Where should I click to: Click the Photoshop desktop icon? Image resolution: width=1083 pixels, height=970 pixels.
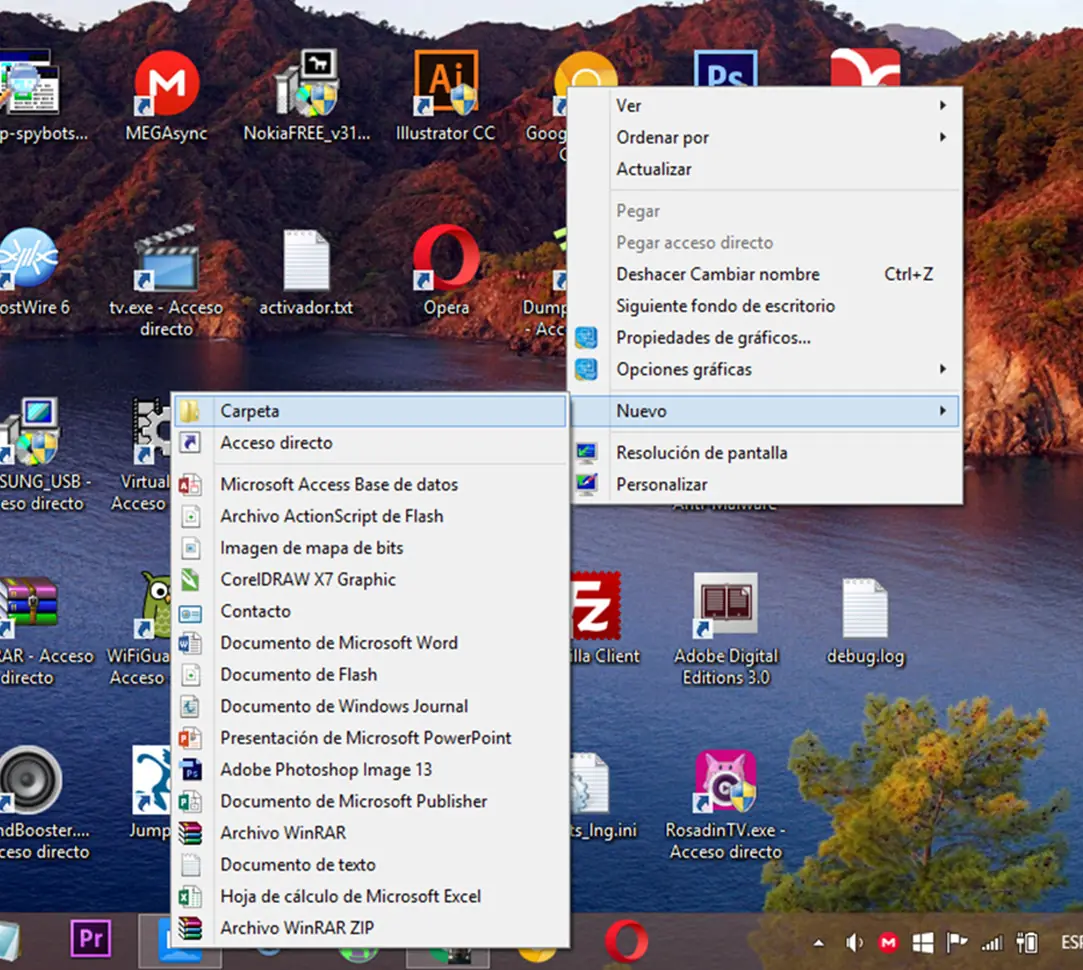(x=725, y=68)
